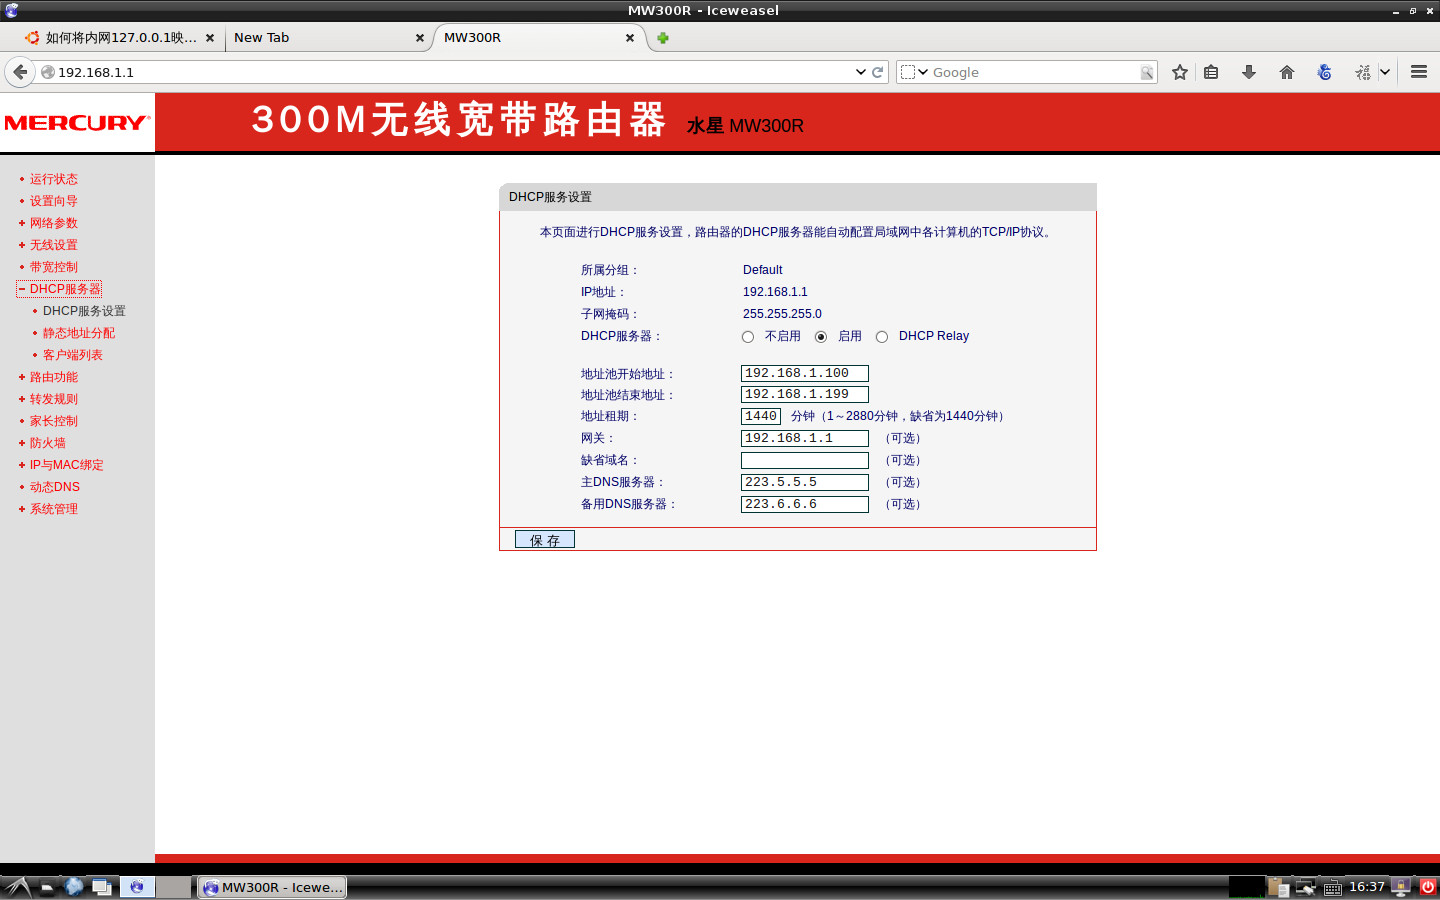Viewport: 1440px width, 900px height.
Task: Open DHCP服务设置 submenu link
Action: coord(84,311)
